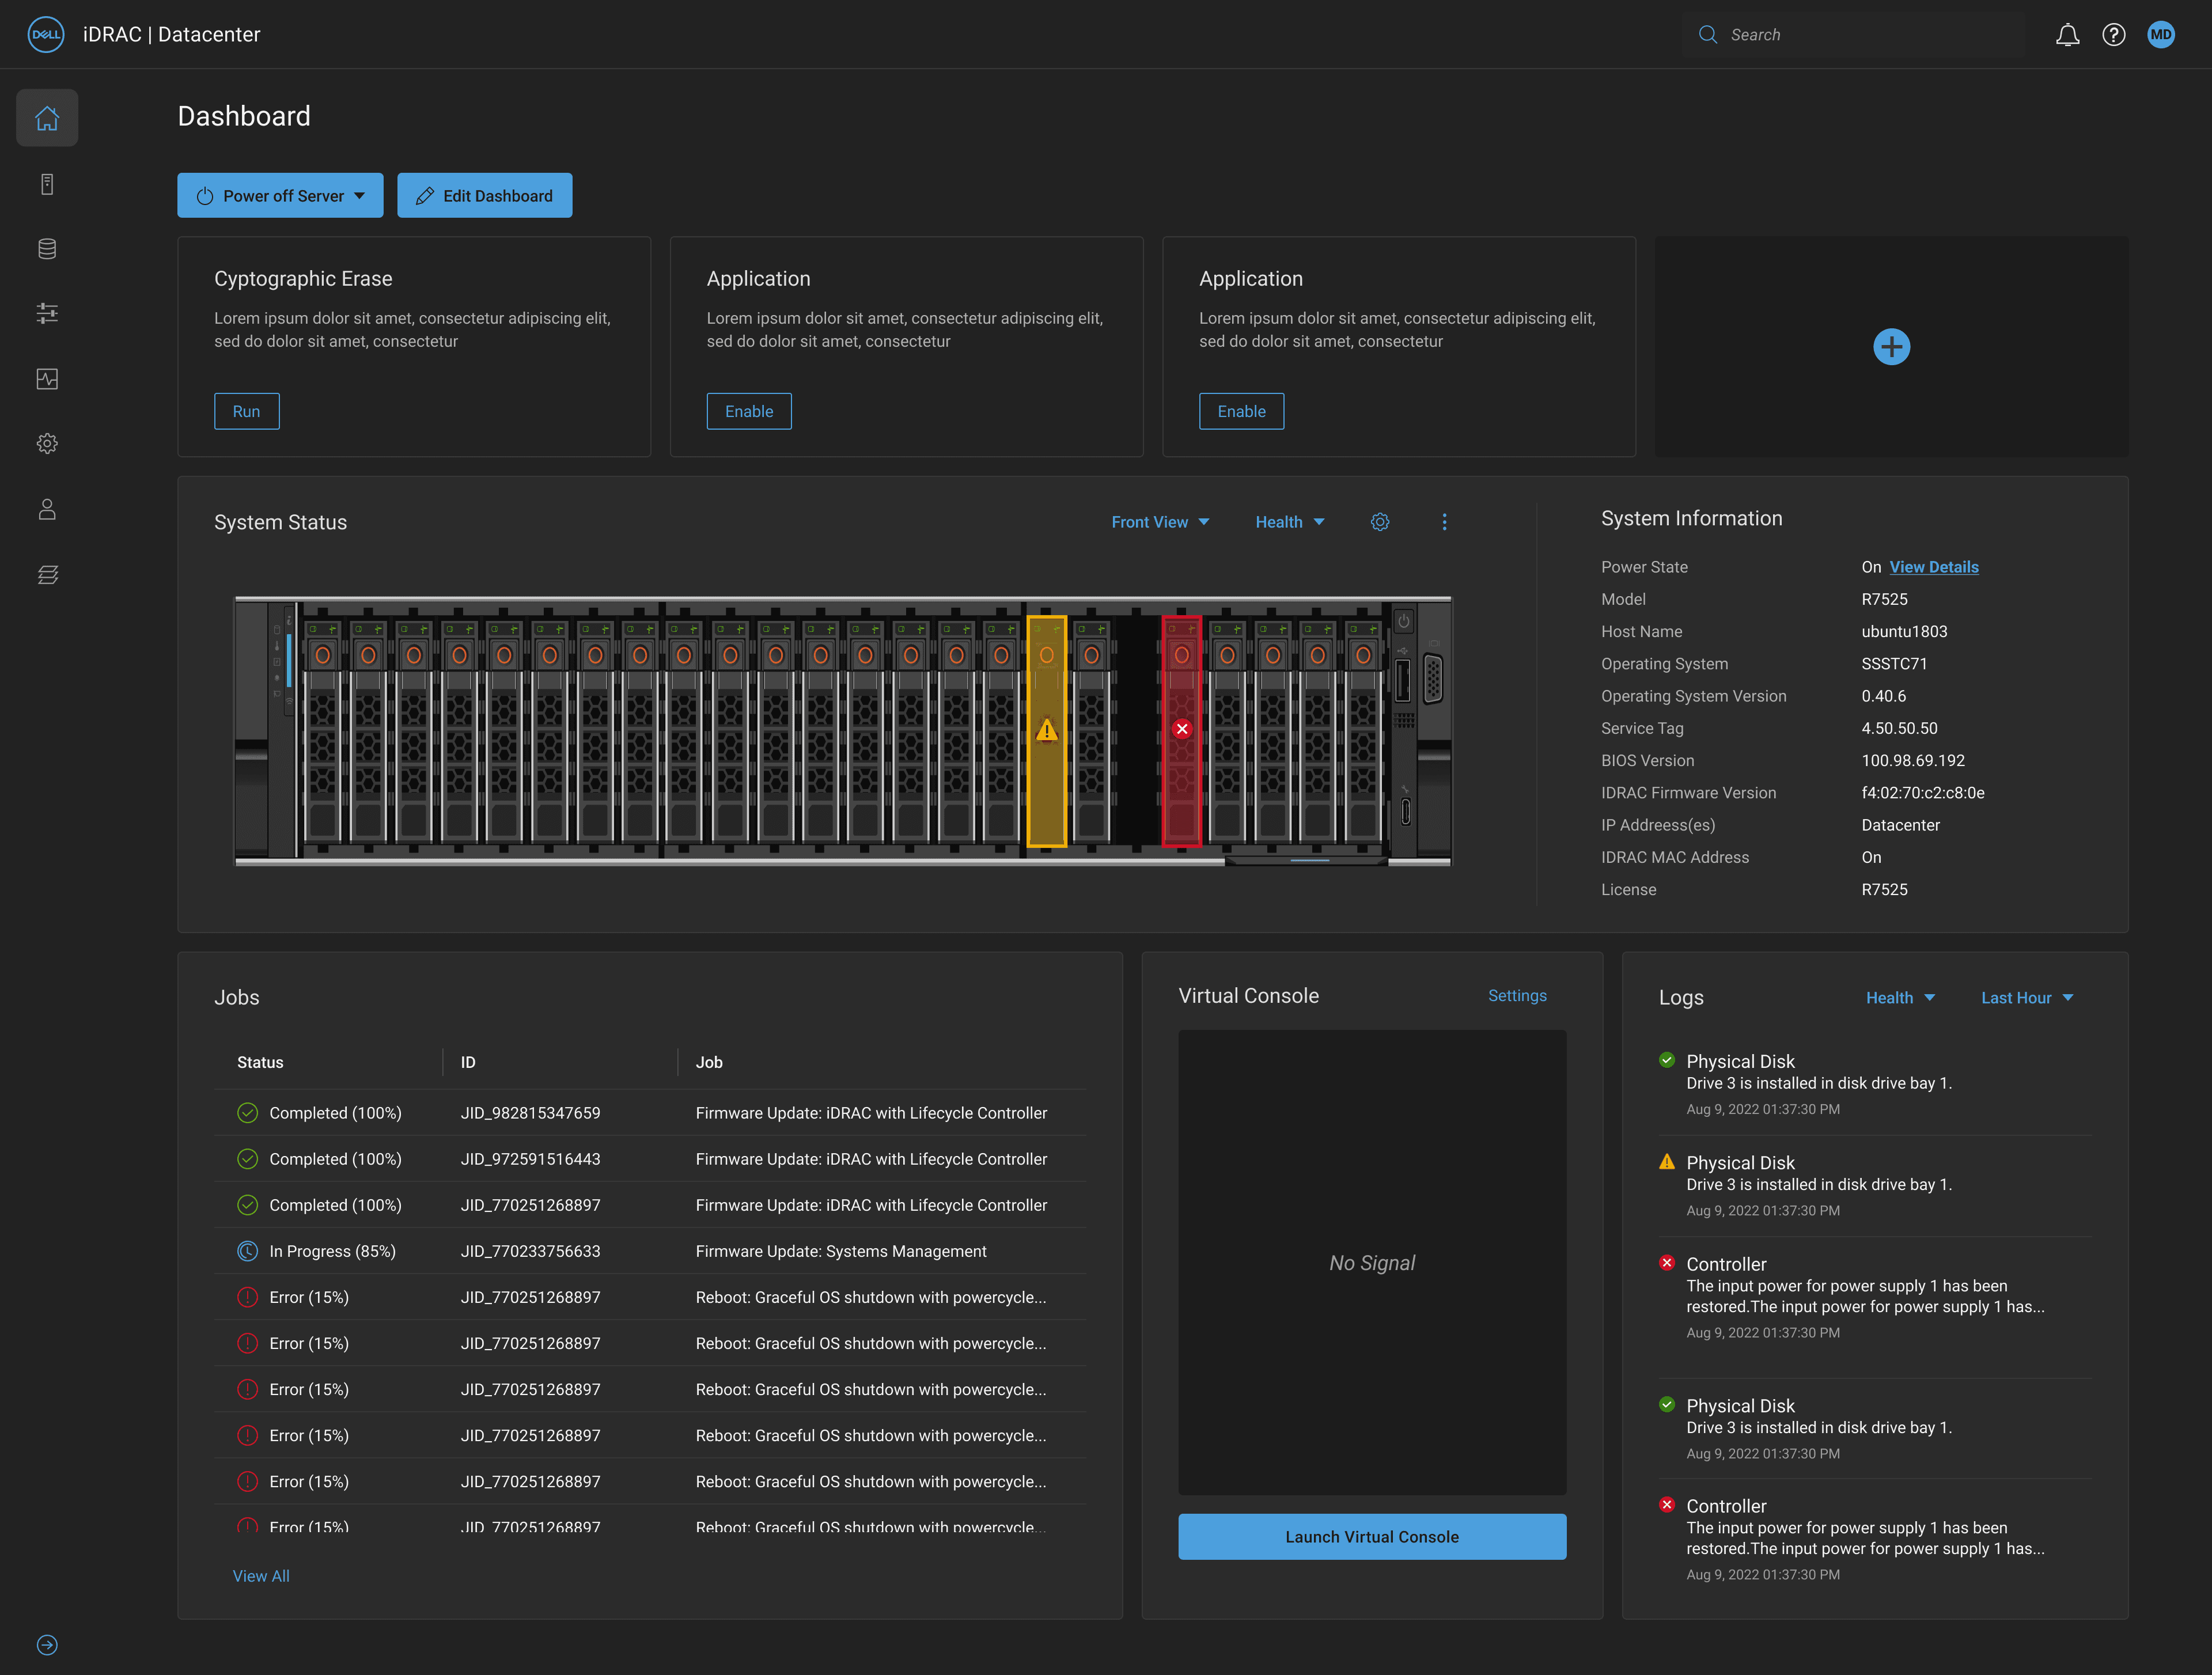
Task: Select the yellow warning drive bay
Action: coord(1046,731)
